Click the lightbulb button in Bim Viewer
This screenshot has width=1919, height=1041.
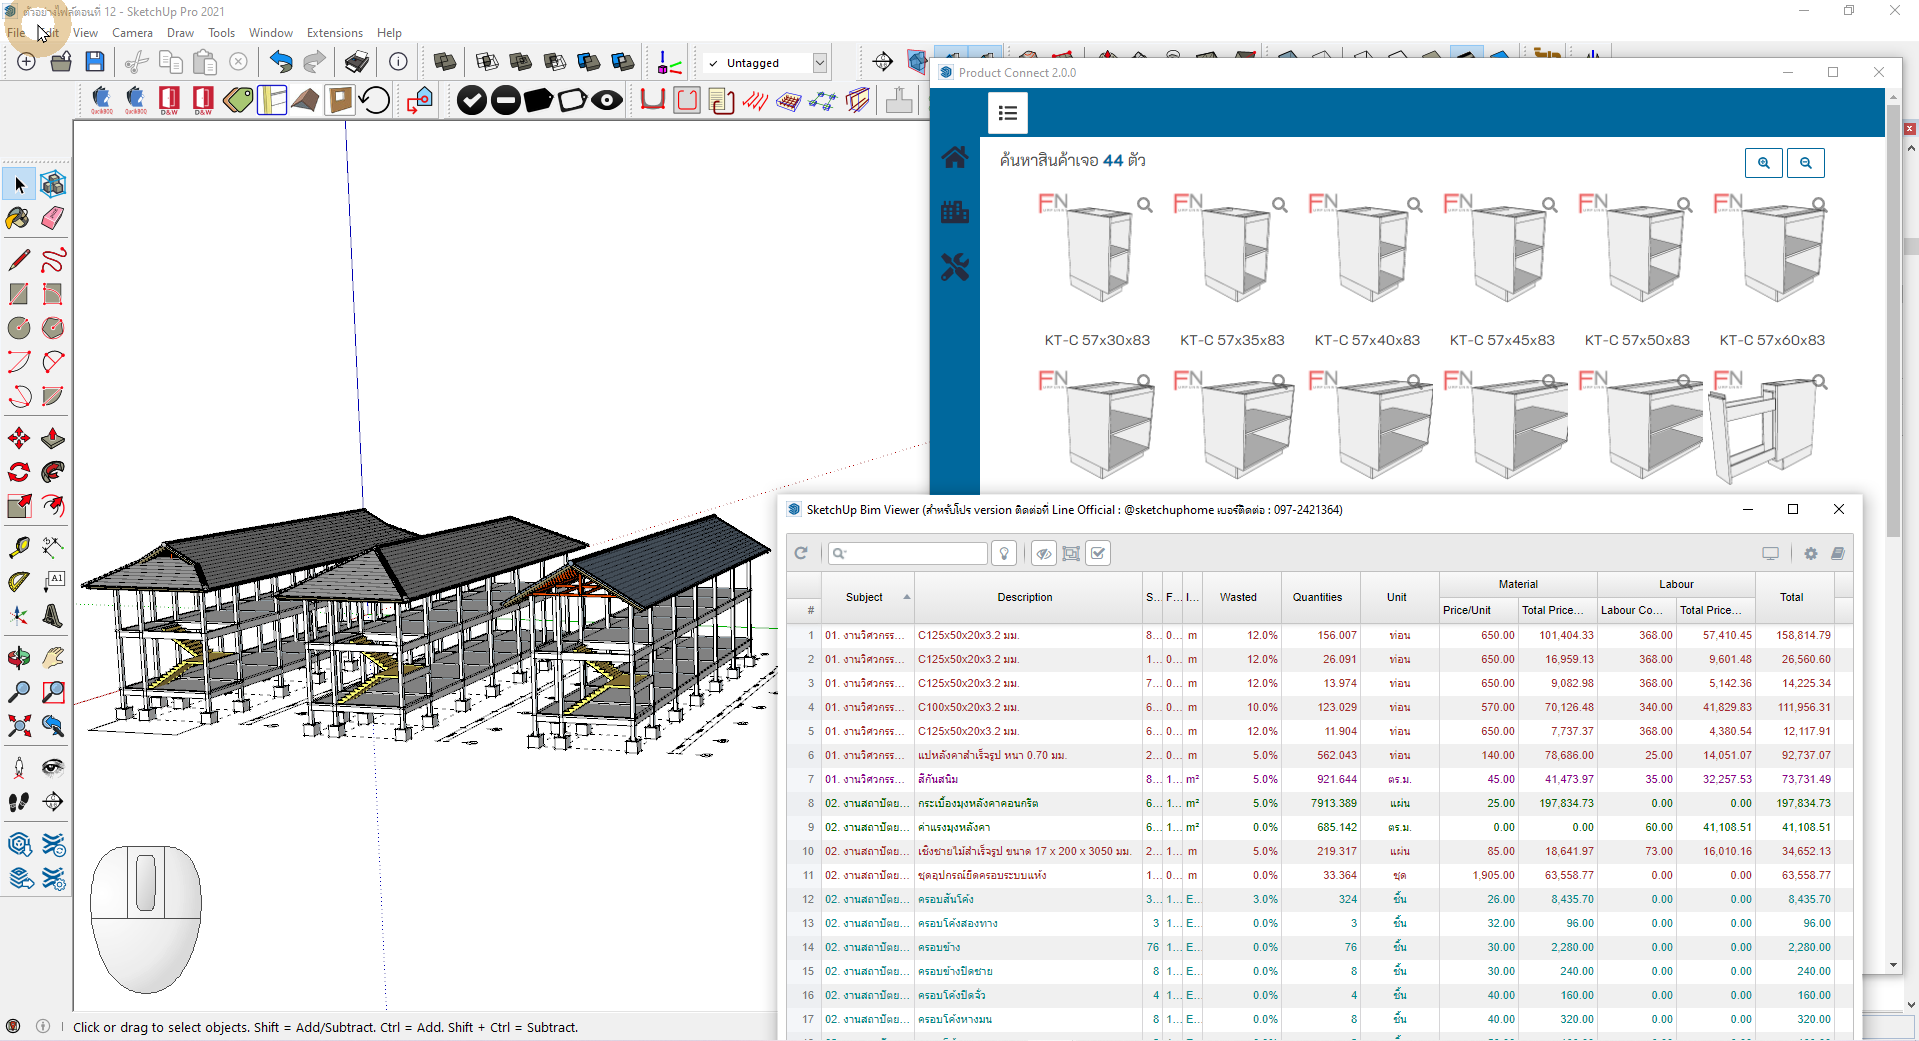pos(1004,553)
